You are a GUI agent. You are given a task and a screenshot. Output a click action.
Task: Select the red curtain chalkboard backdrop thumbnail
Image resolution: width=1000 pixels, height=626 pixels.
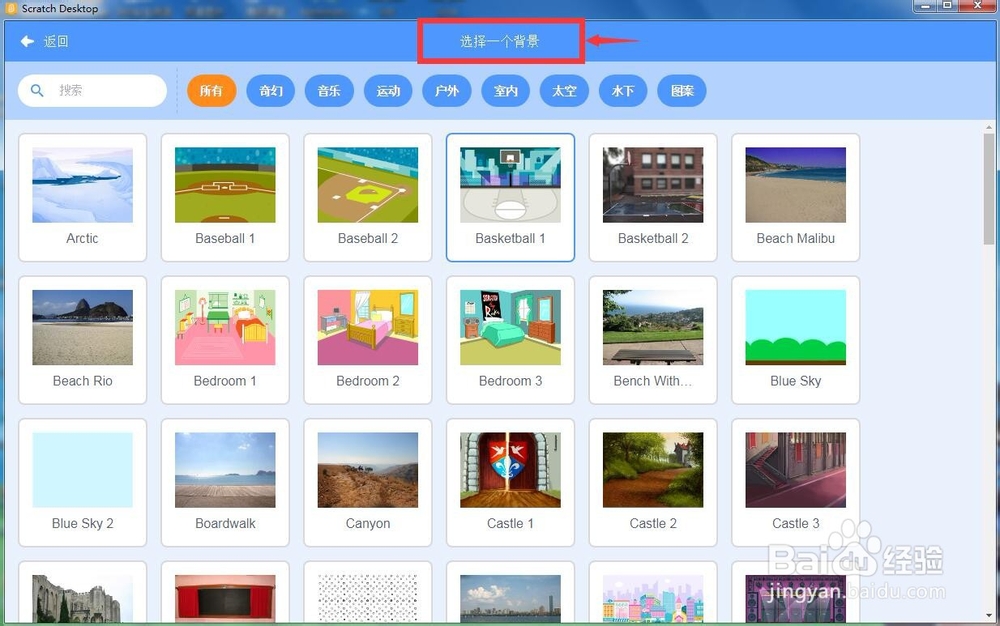coord(225,598)
